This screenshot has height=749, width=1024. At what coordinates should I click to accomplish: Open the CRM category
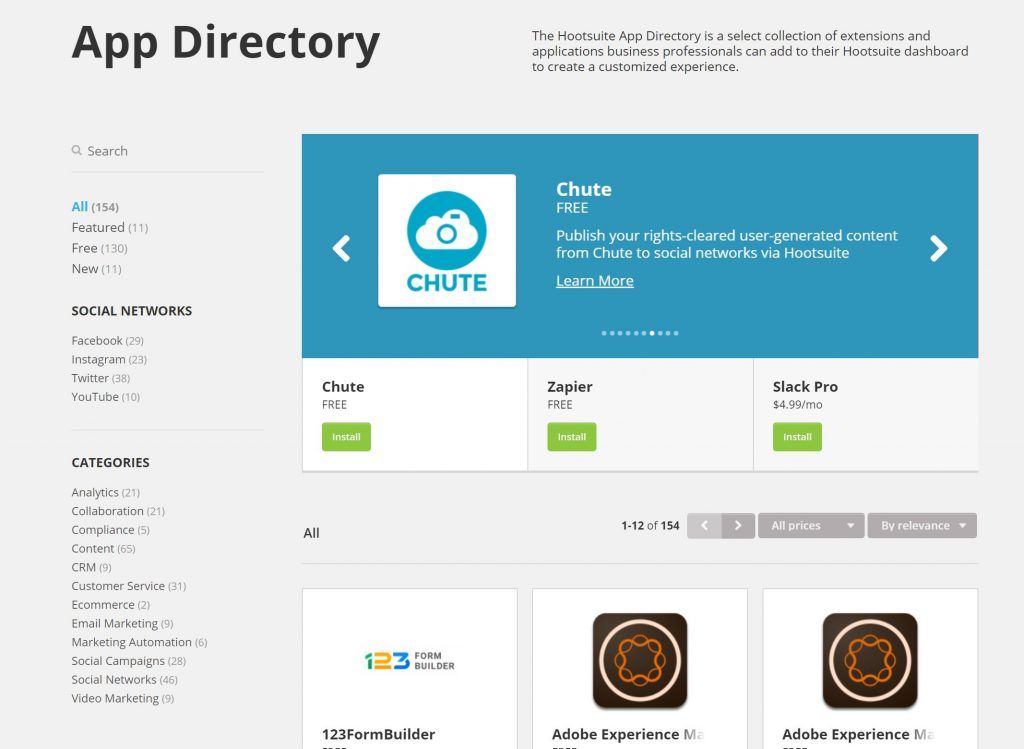point(91,567)
